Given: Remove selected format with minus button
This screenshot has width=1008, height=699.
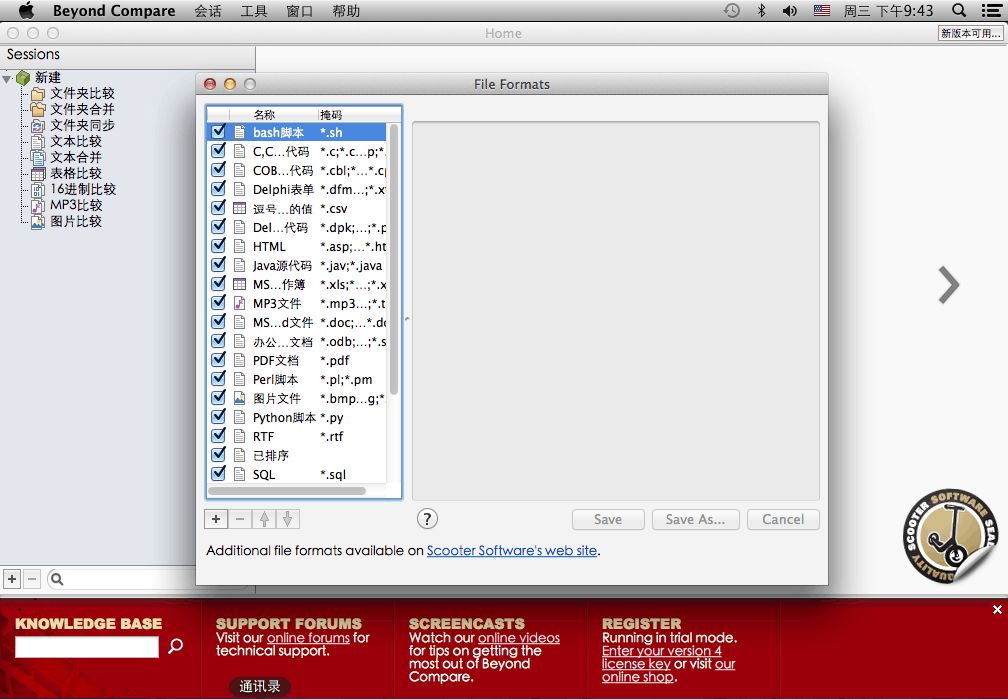Looking at the screenshot, I should [x=240, y=519].
